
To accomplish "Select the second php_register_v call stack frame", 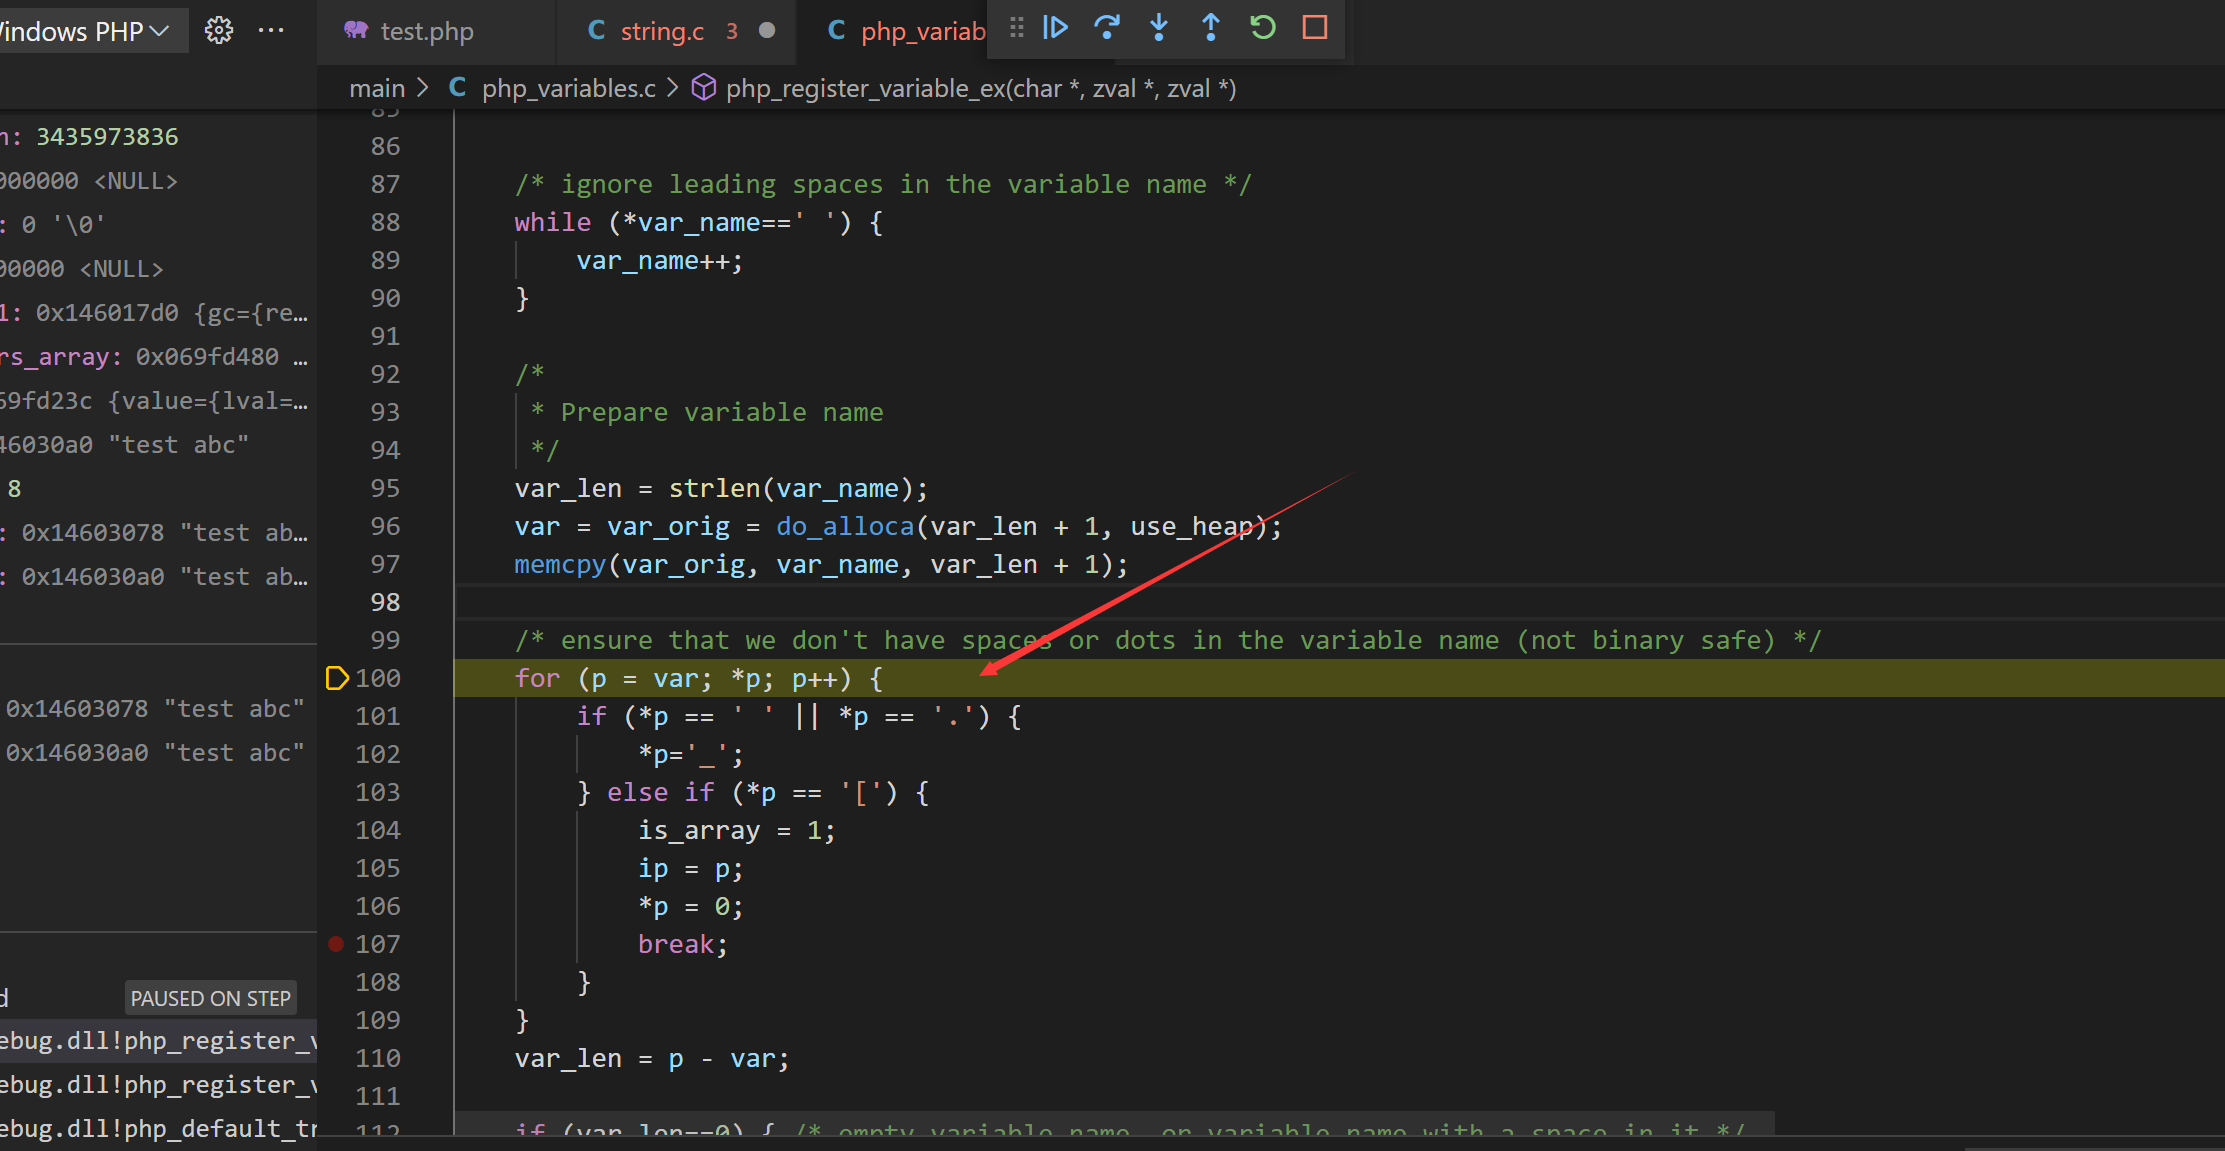I will (158, 1085).
